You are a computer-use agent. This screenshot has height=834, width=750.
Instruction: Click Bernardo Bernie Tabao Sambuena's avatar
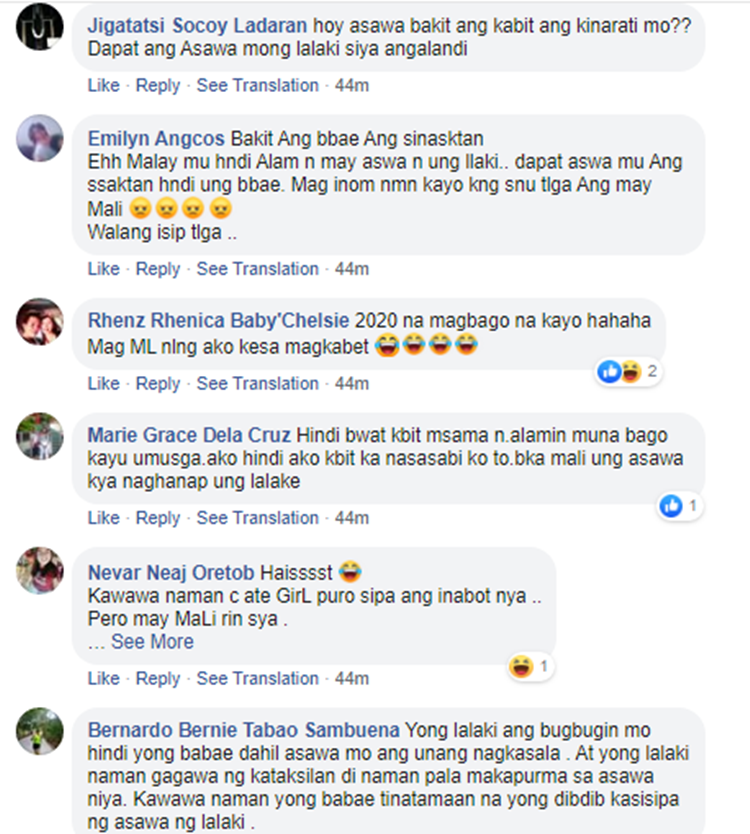click(39, 731)
